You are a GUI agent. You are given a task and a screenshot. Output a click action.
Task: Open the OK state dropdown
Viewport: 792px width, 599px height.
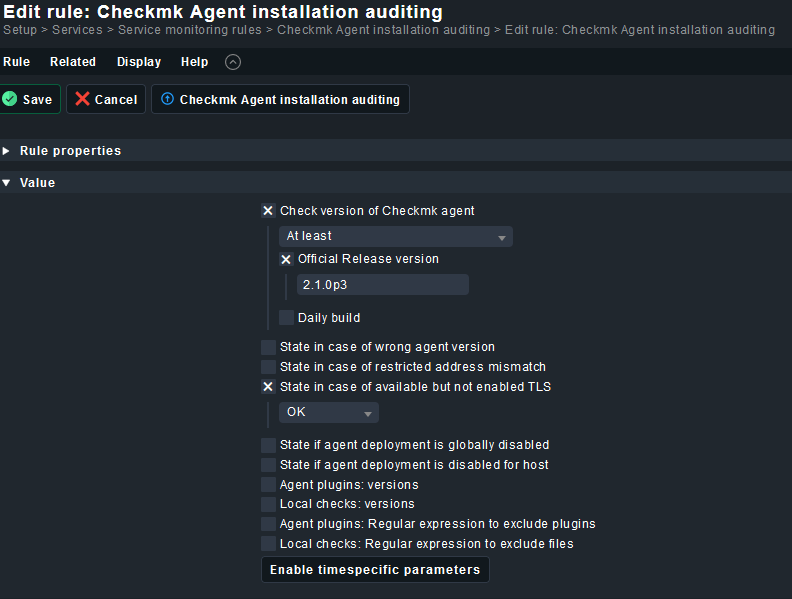[328, 412]
